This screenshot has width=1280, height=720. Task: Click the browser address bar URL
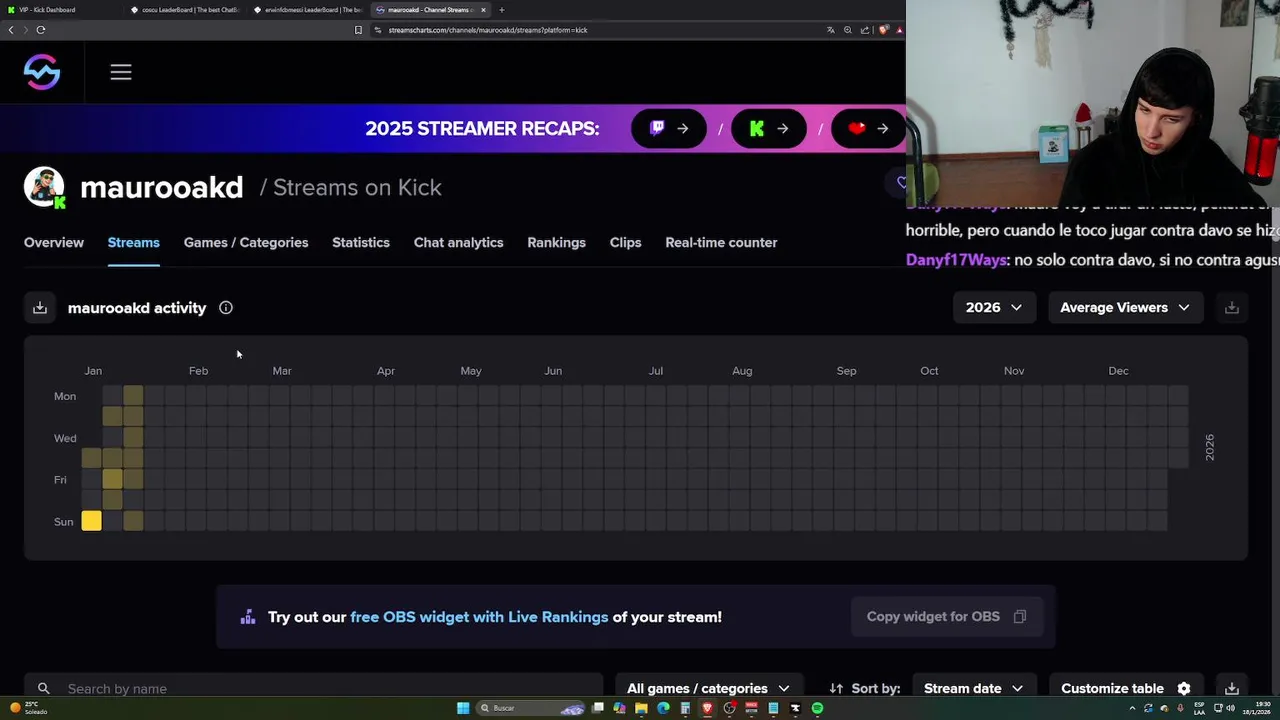coord(488,30)
